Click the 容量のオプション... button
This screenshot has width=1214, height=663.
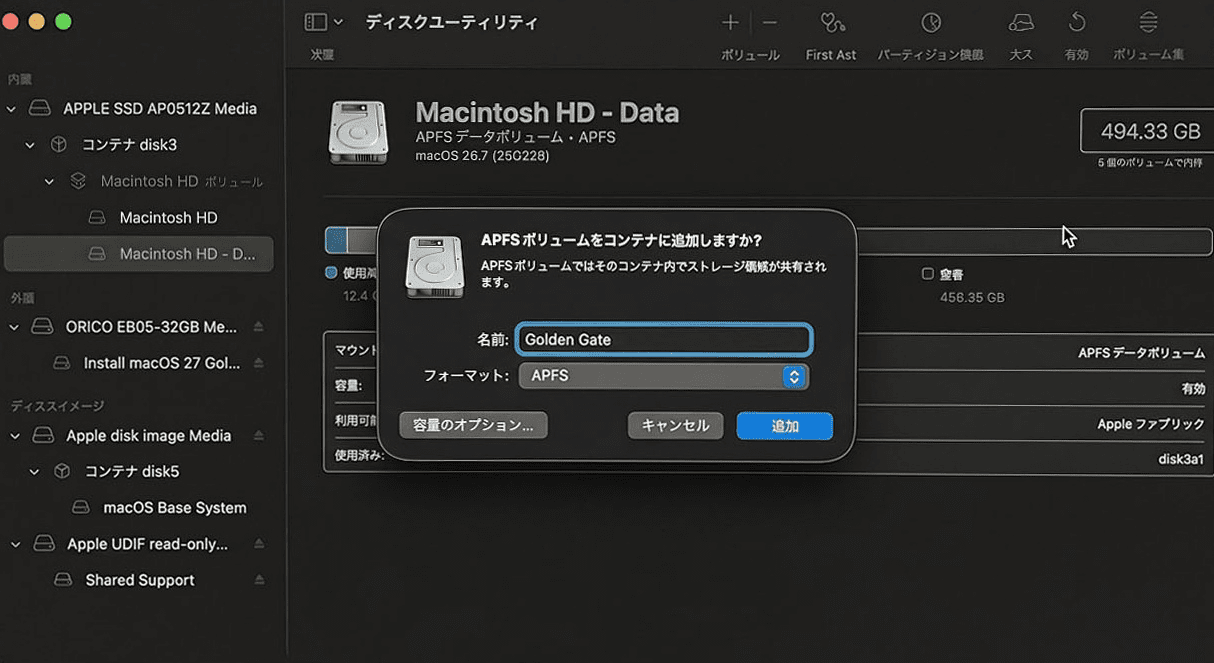pos(473,425)
